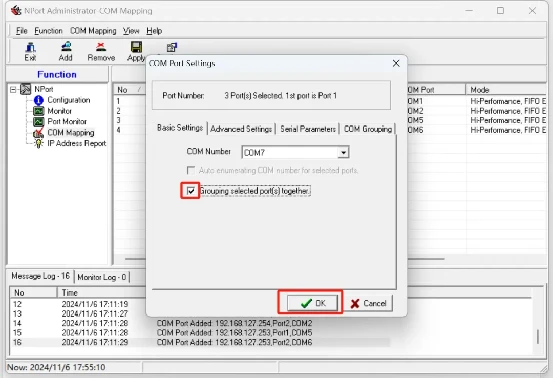Open the Function menu
Viewport: 554px width, 378px height.
pyautogui.click(x=48, y=31)
